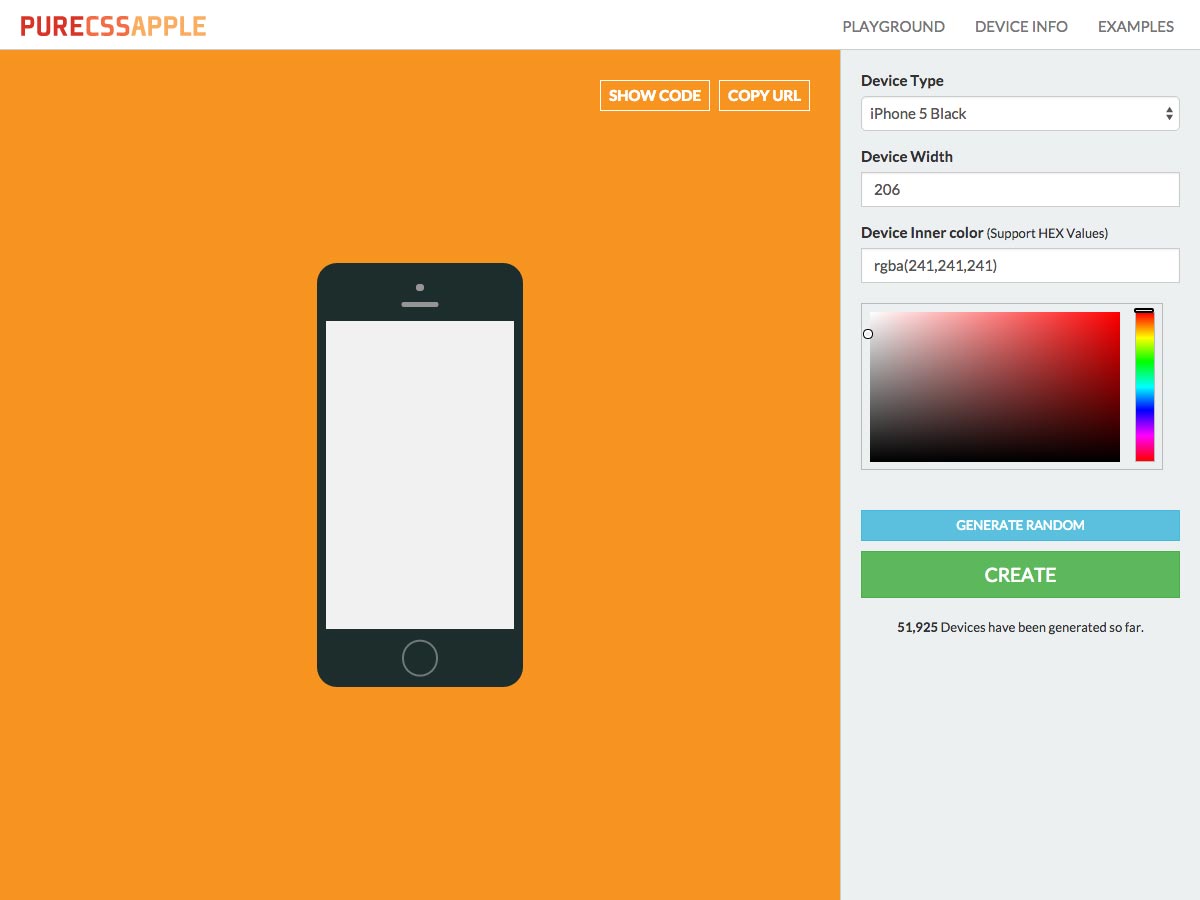This screenshot has height=900, width=1200.
Task: Click the rainbow hue slider strip
Action: (1145, 387)
